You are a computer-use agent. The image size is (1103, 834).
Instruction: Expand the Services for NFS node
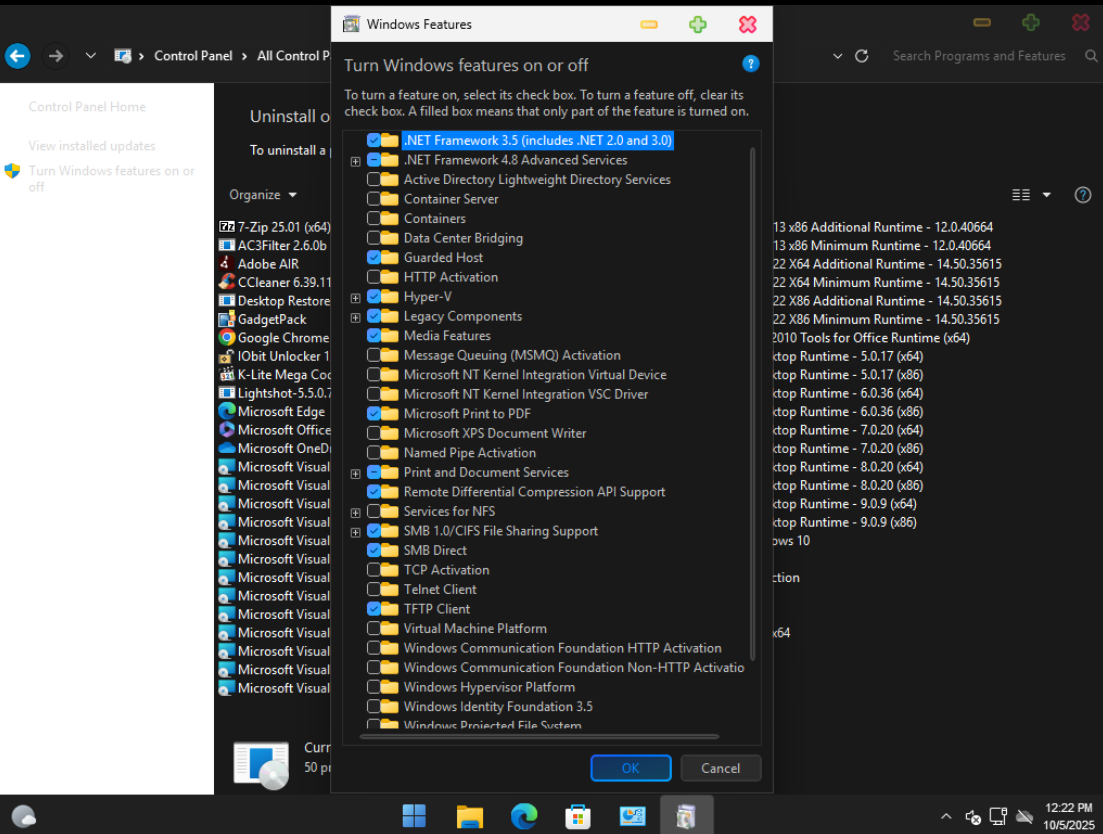tap(355, 512)
